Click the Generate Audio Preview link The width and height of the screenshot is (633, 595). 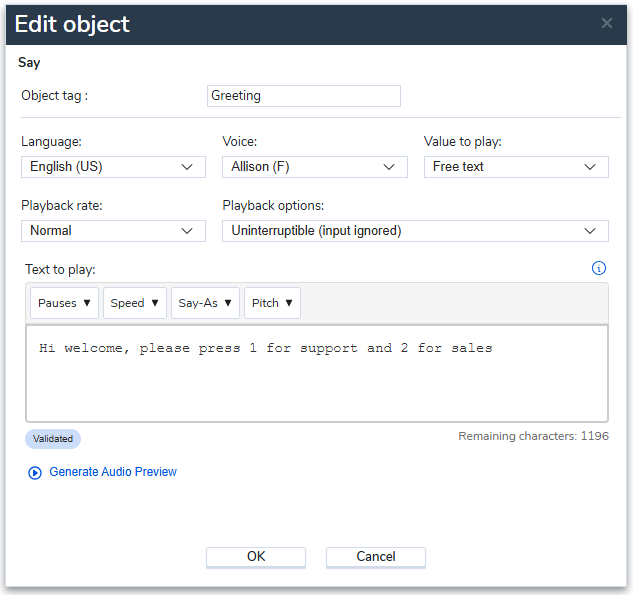113,472
